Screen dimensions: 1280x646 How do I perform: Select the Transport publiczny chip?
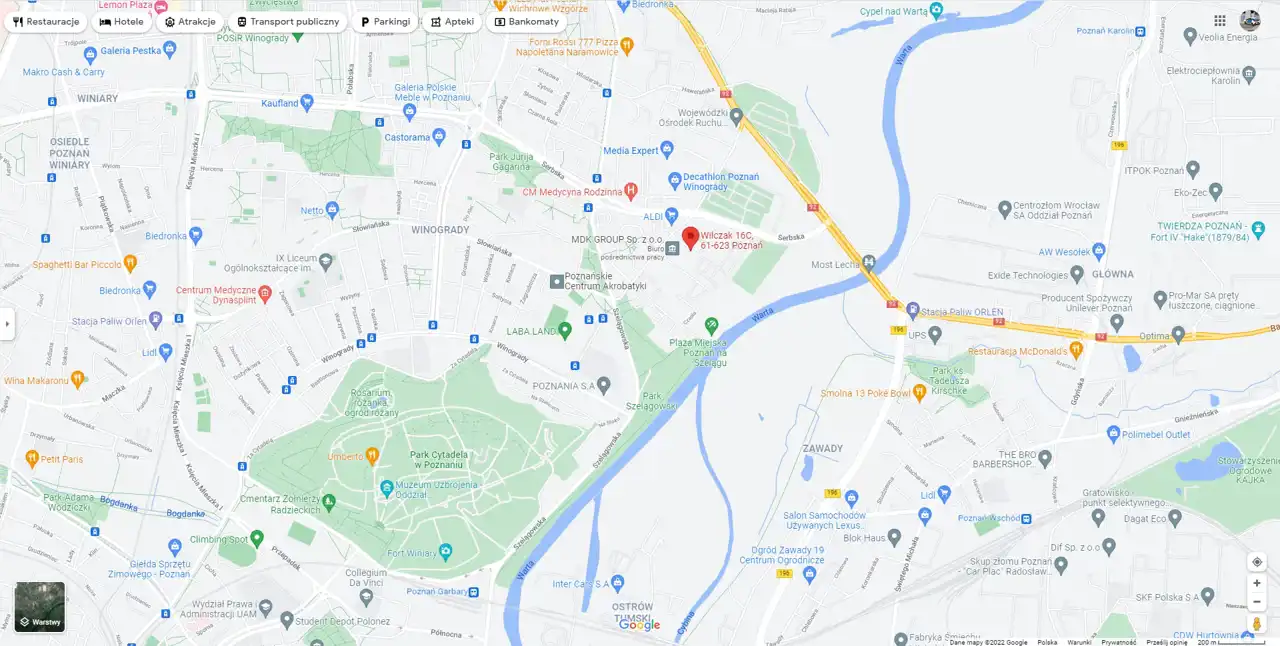(288, 22)
